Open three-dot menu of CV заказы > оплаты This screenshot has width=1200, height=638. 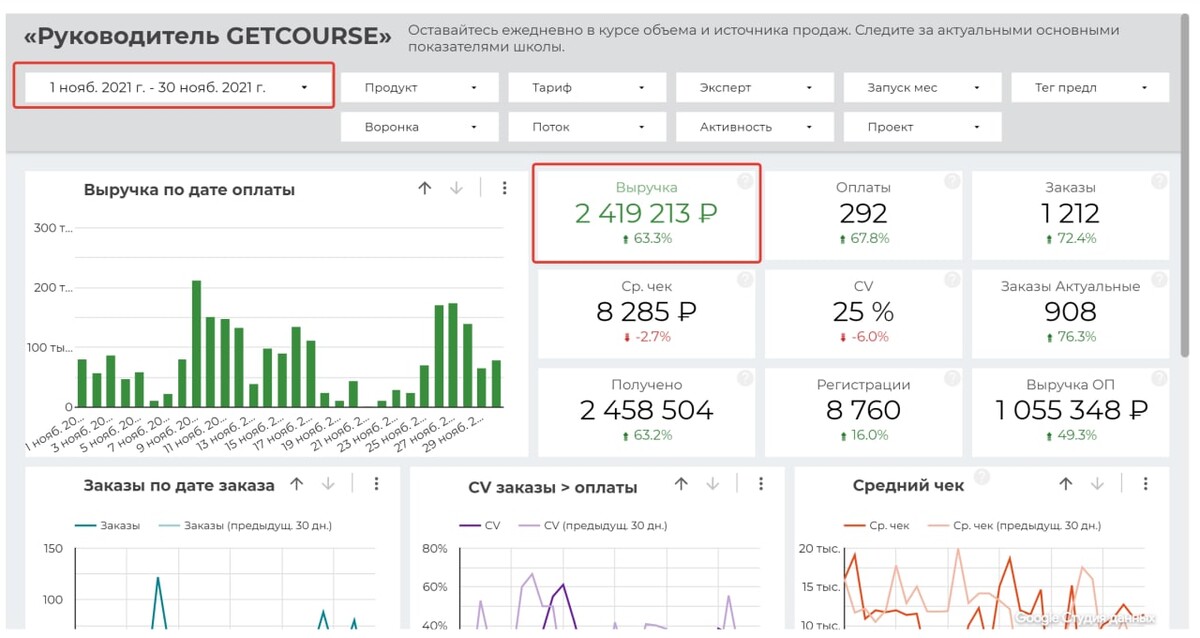pos(761,484)
